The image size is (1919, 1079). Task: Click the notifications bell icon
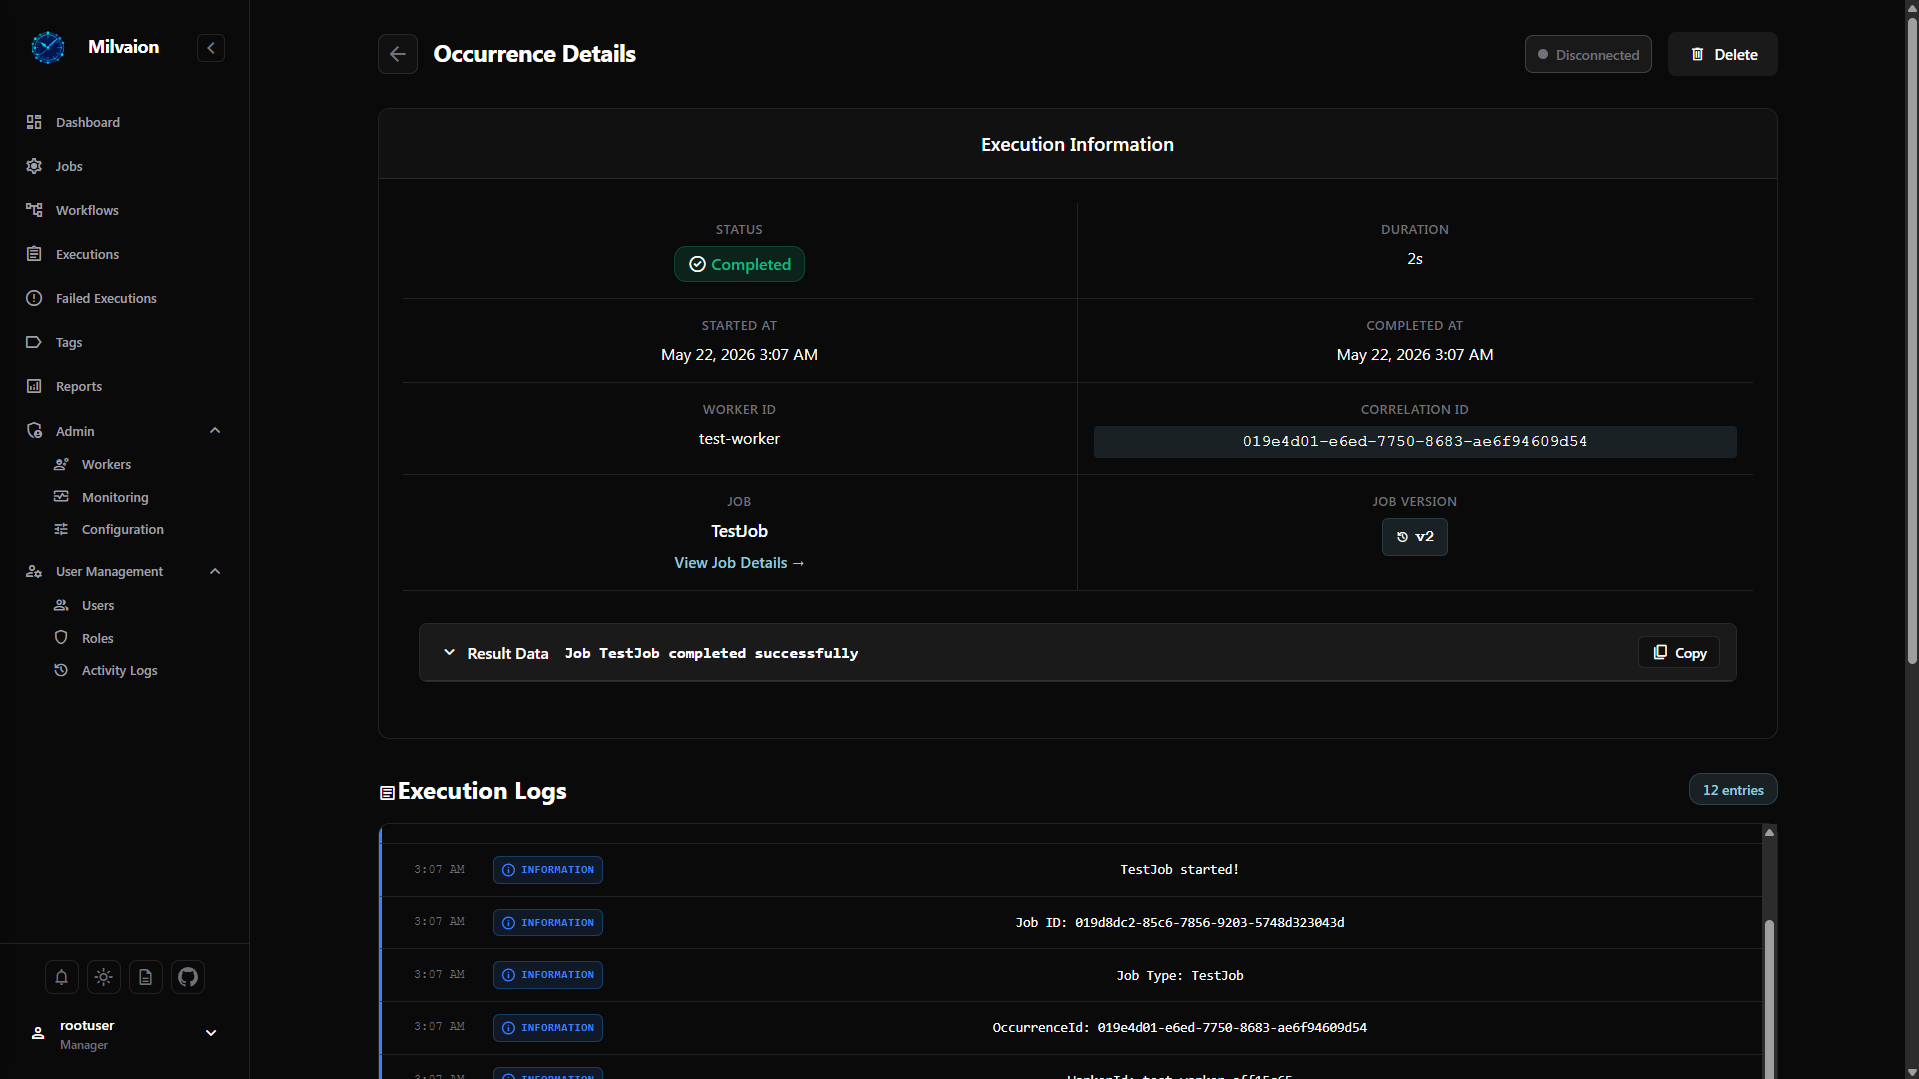(61, 977)
